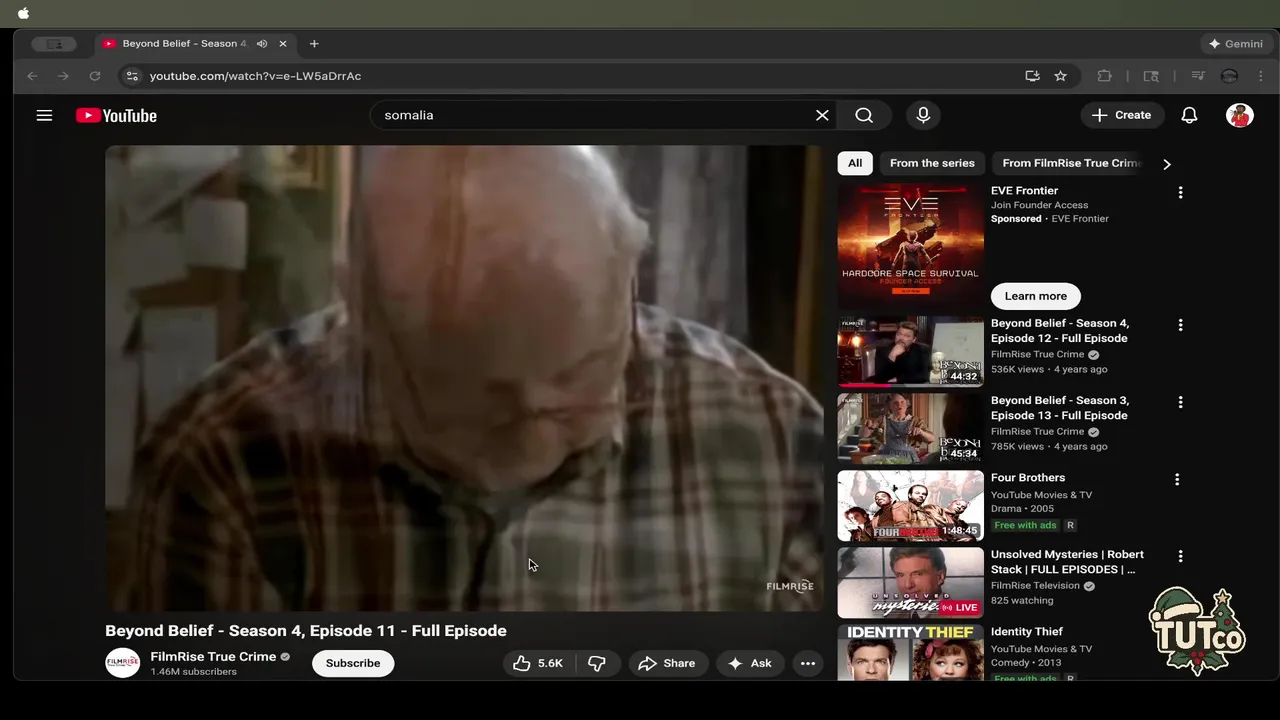Open the Identity Thief movie title
The width and height of the screenshot is (1280, 720).
1027,632
